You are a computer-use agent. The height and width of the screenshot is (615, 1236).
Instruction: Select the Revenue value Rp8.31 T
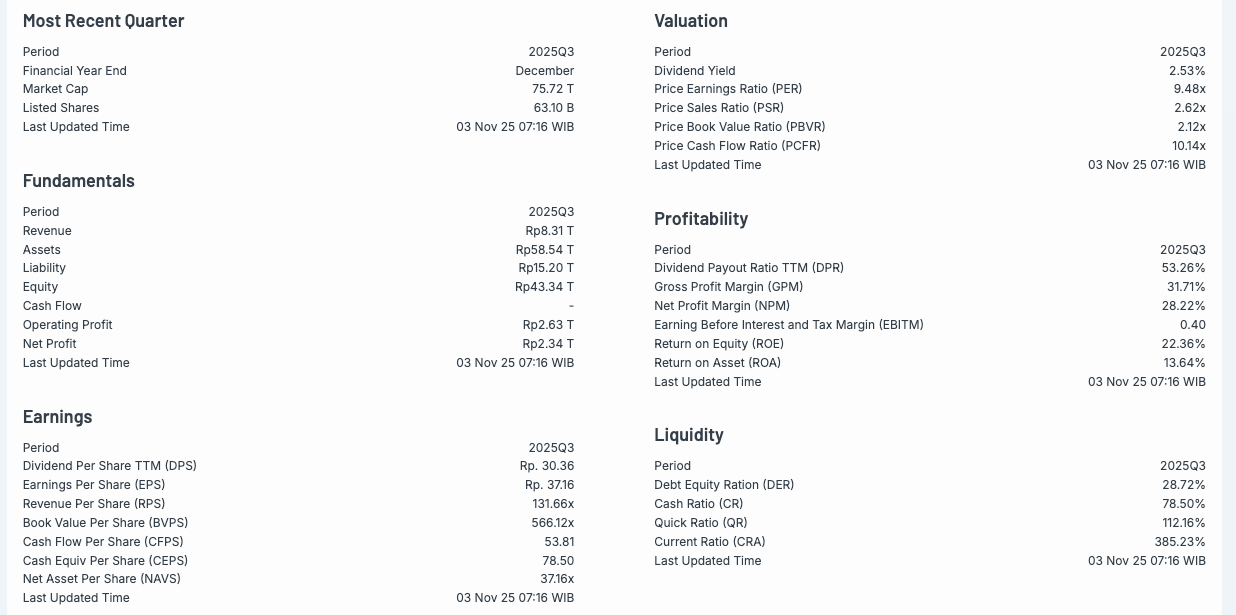pos(549,231)
